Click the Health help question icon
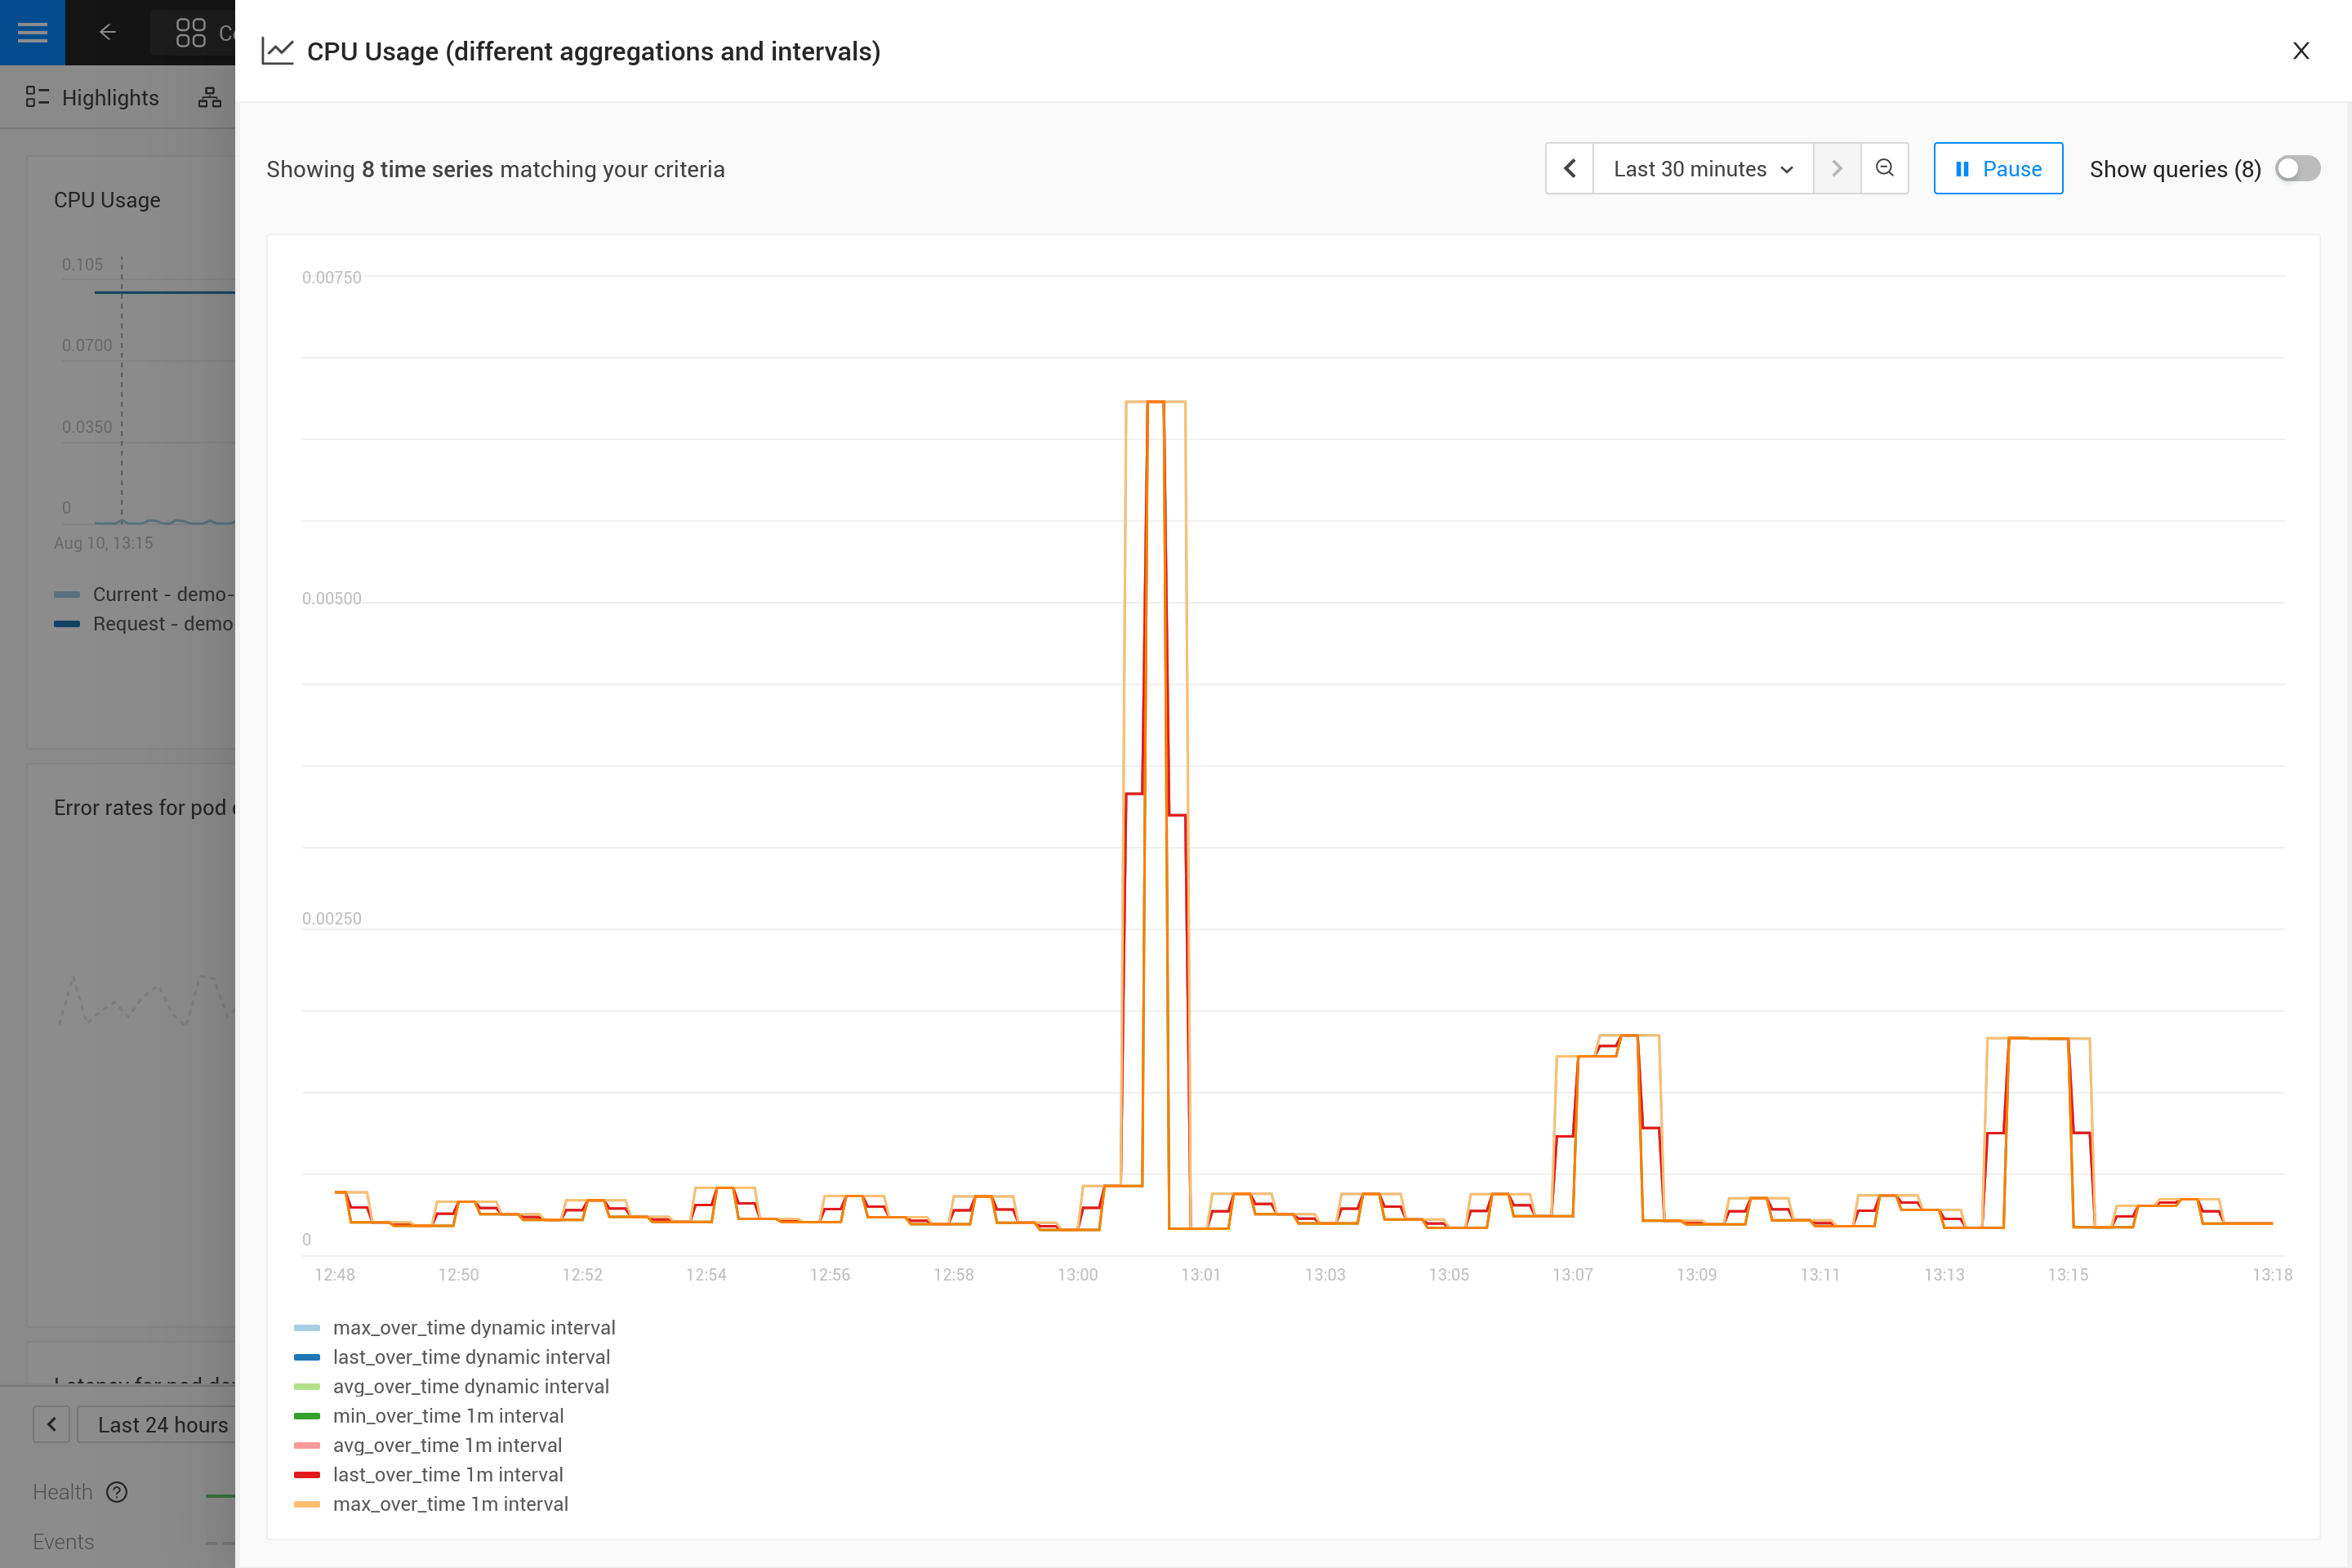This screenshot has height=1568, width=2352. (117, 1491)
